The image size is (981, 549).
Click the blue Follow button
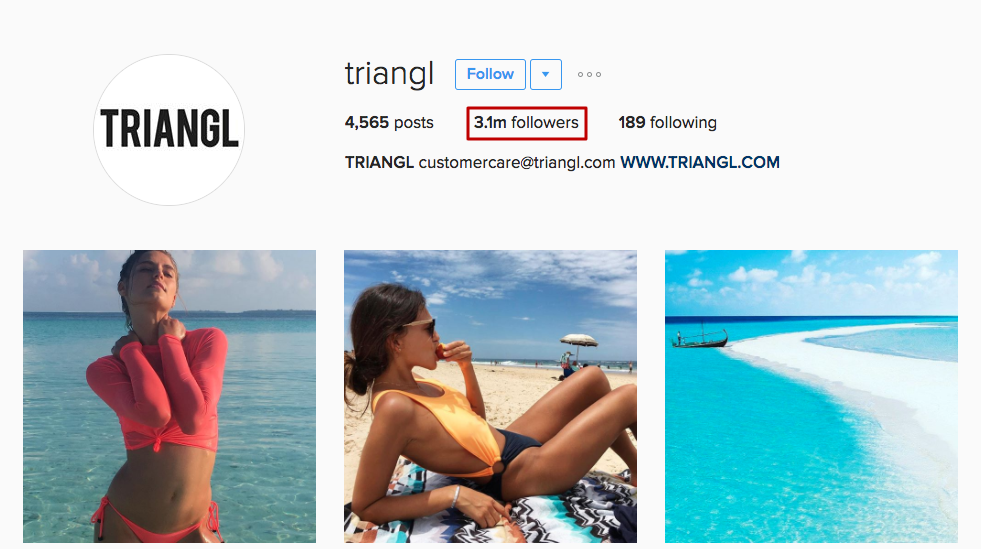click(490, 74)
